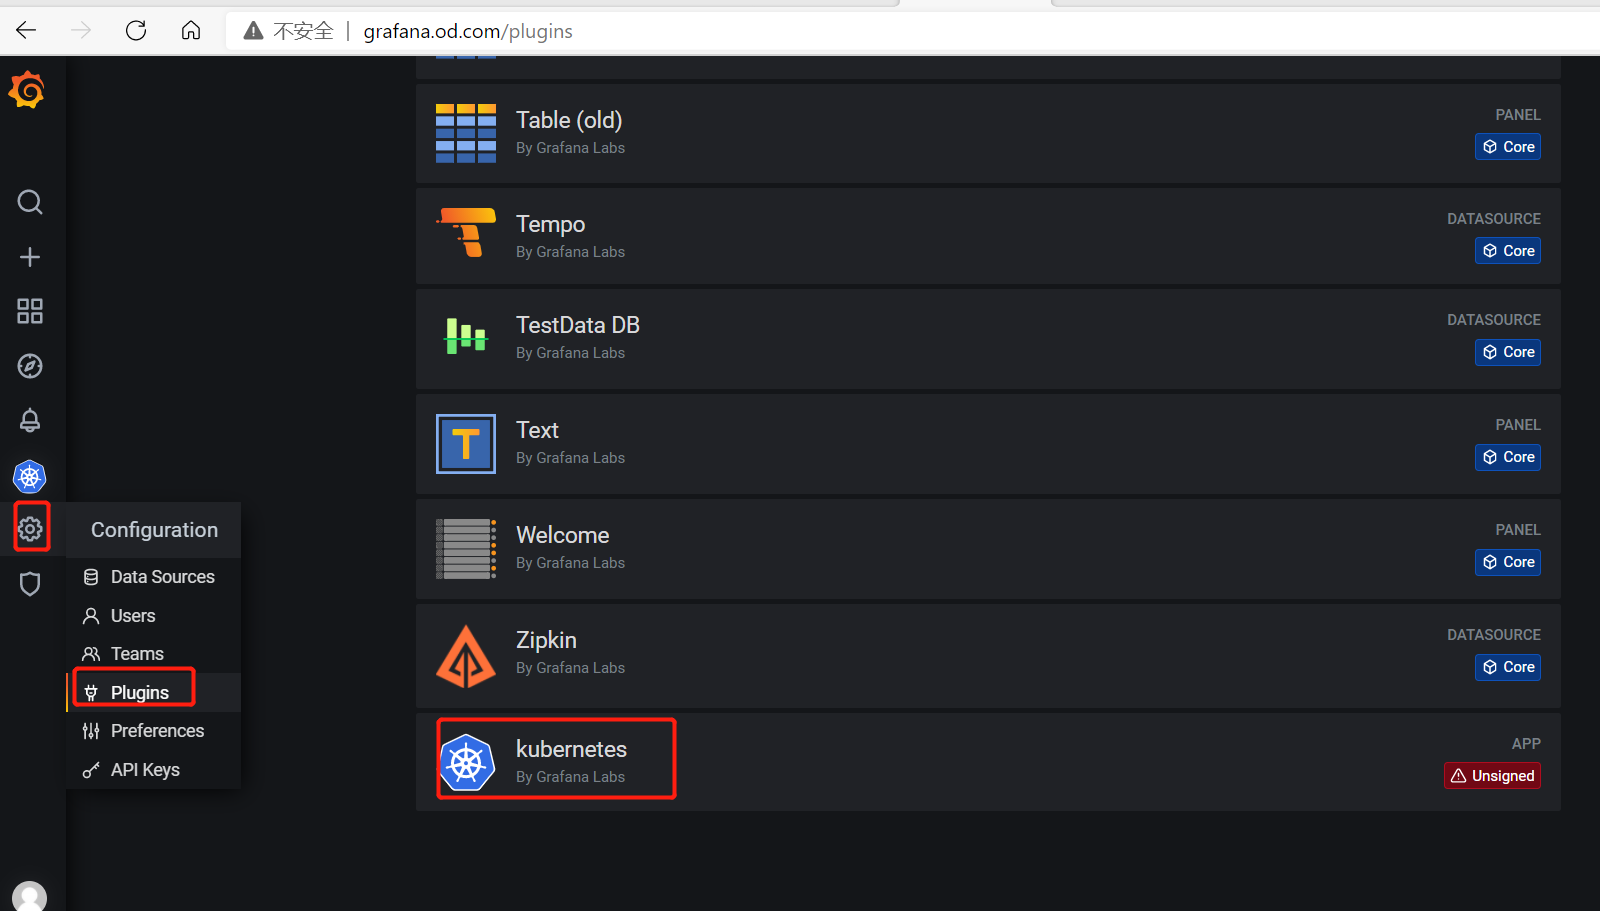This screenshot has width=1600, height=911.
Task: Select the TestData DB plugin logo
Action: pyautogui.click(x=466, y=337)
